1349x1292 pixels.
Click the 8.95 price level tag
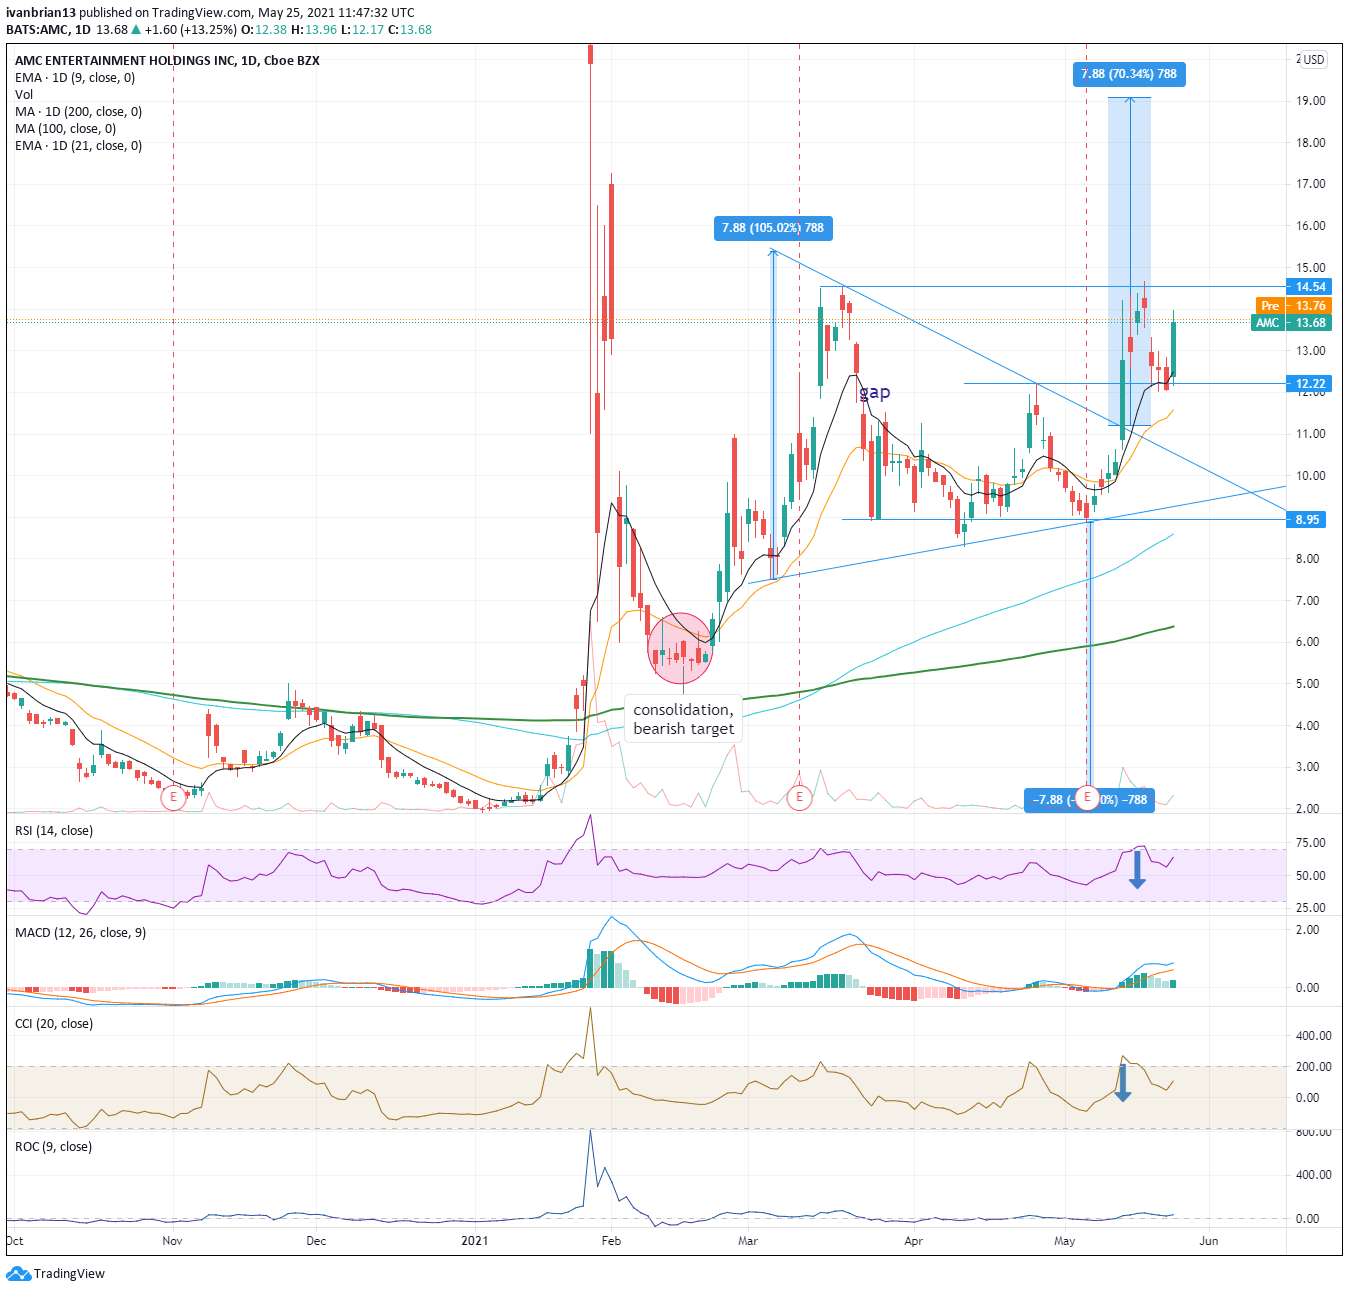1308,520
